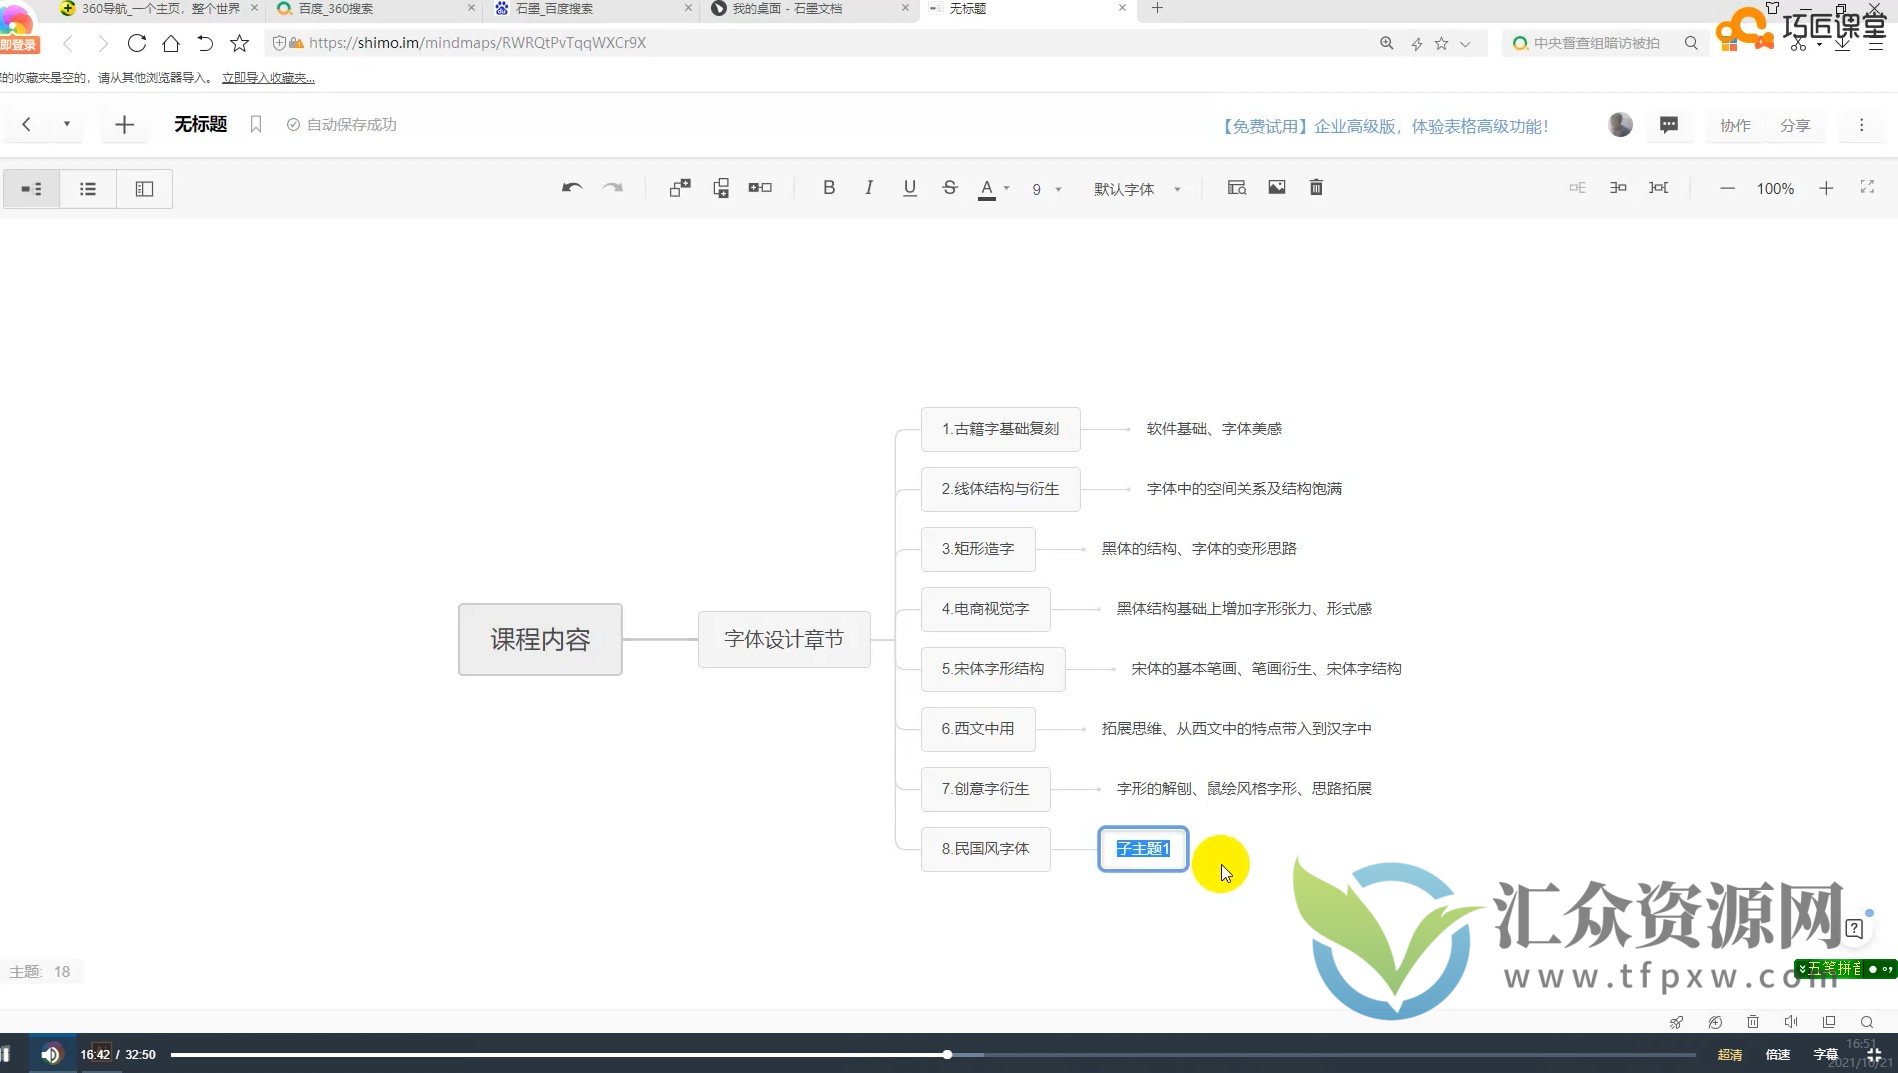Delete selected node with the trash icon
Screen dimensions: 1898x1073
point(1316,187)
